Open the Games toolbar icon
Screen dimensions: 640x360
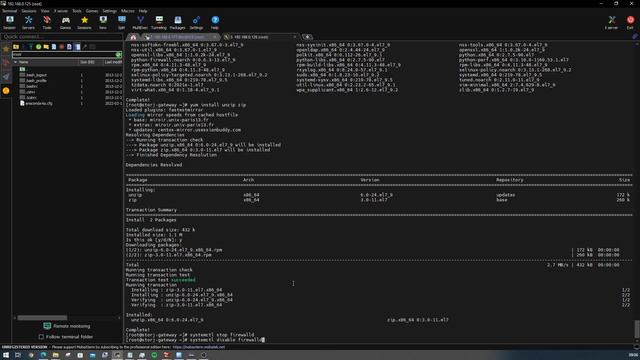tap(65, 22)
